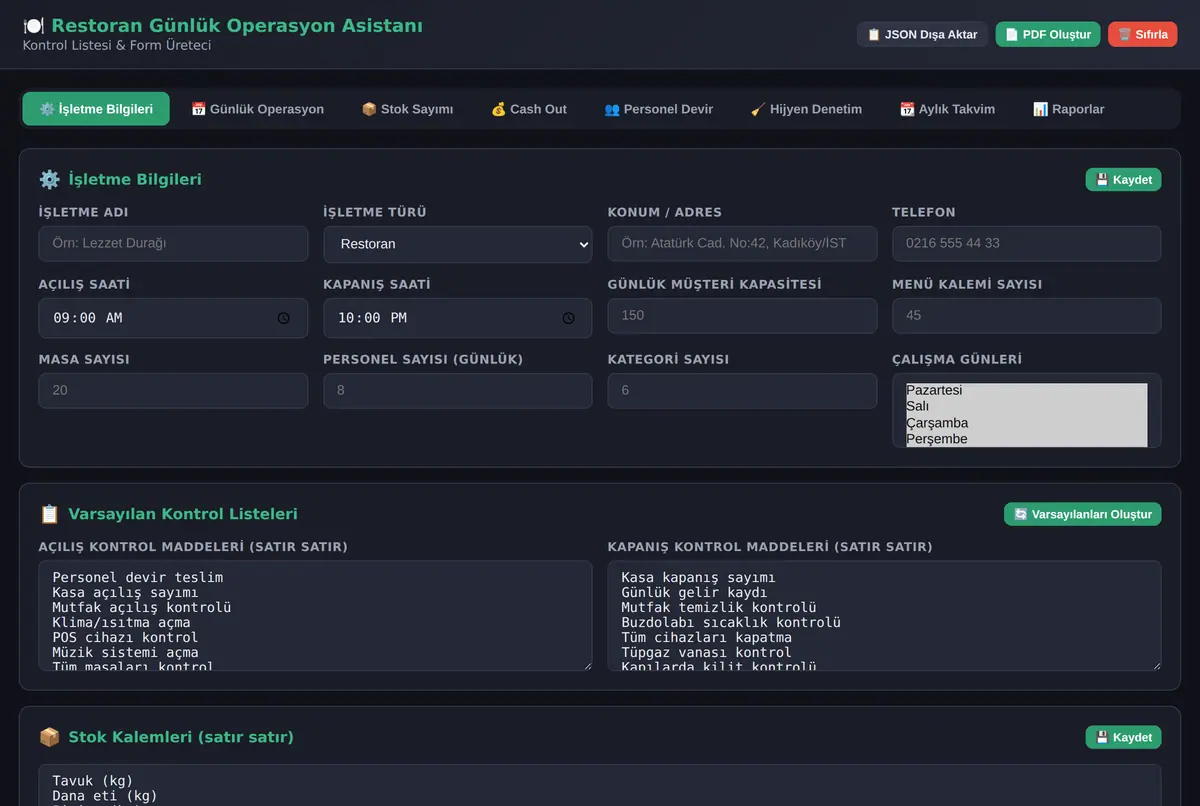Click into the Telefon field
The width and height of the screenshot is (1200, 806).
point(1026,244)
